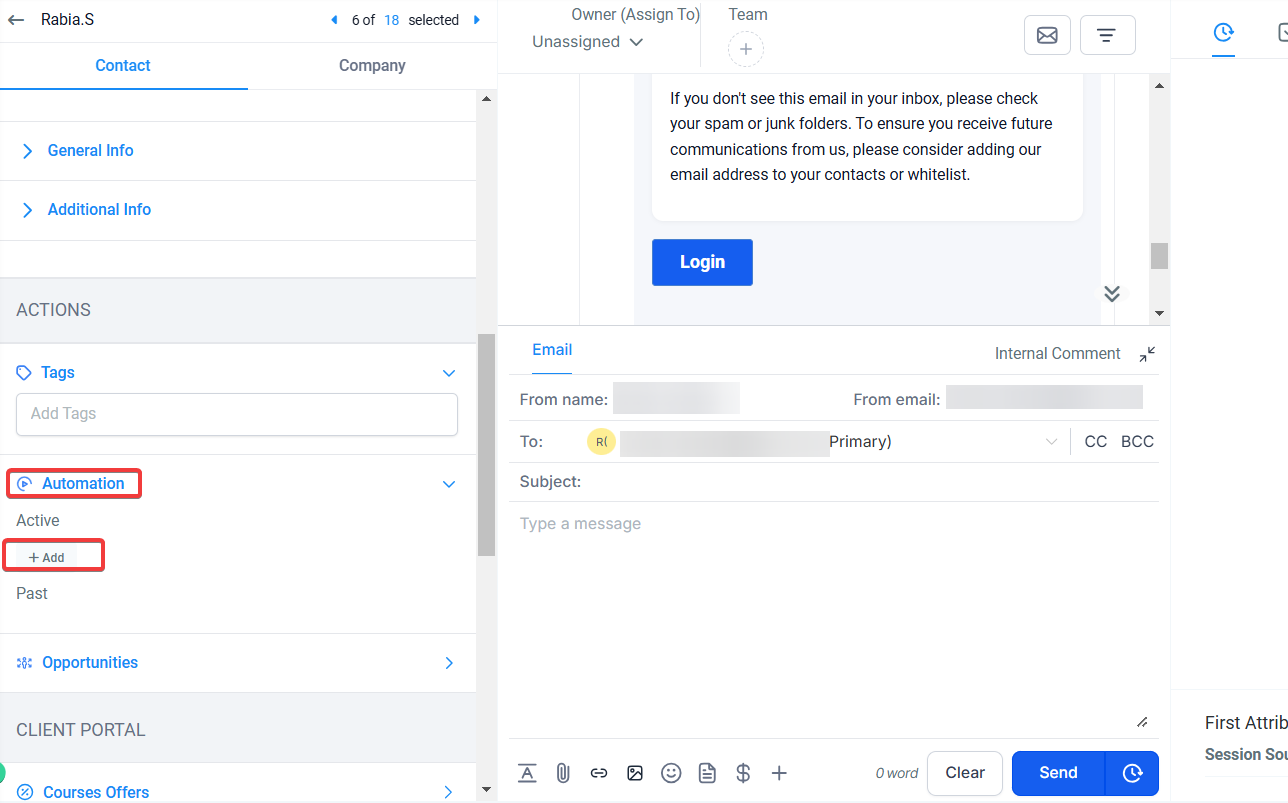
Task: Add an automation with + Add
Action: tap(46, 558)
